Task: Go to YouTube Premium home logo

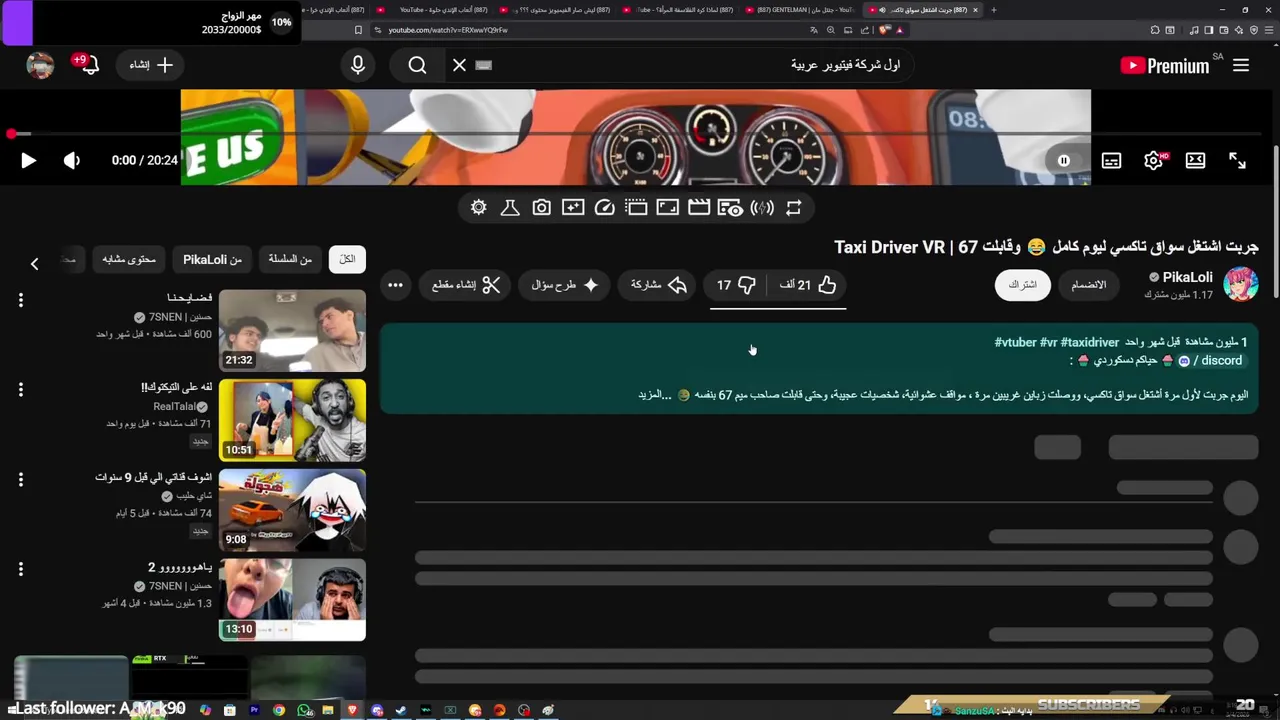Action: coord(1165,66)
